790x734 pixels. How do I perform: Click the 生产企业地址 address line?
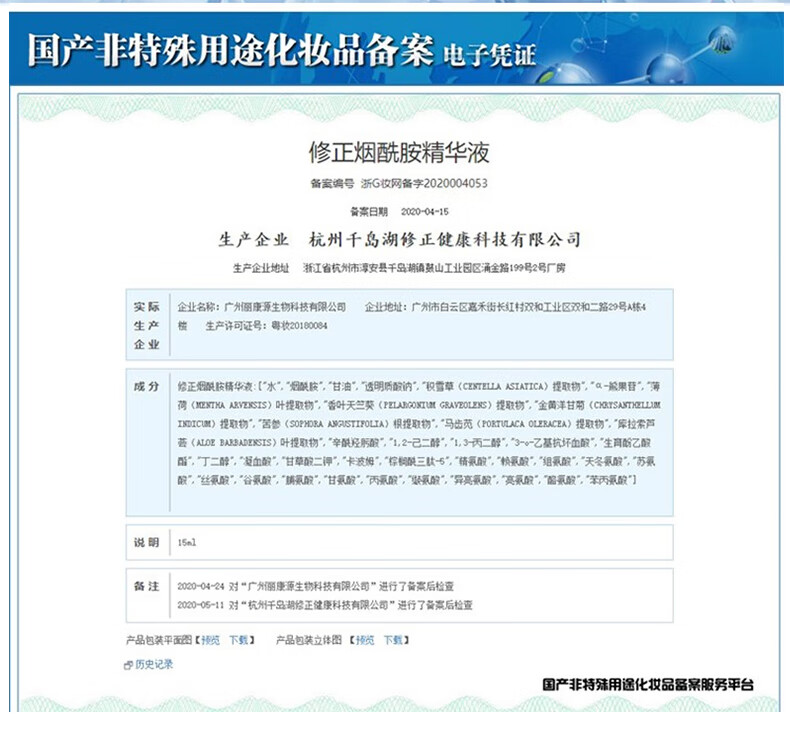pos(399,268)
